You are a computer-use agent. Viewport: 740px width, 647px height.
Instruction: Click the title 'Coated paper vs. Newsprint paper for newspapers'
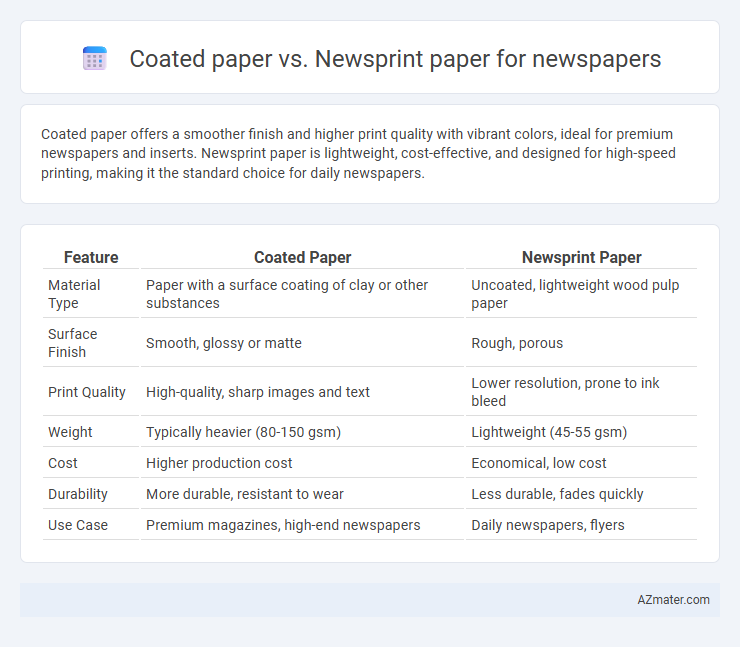click(395, 59)
